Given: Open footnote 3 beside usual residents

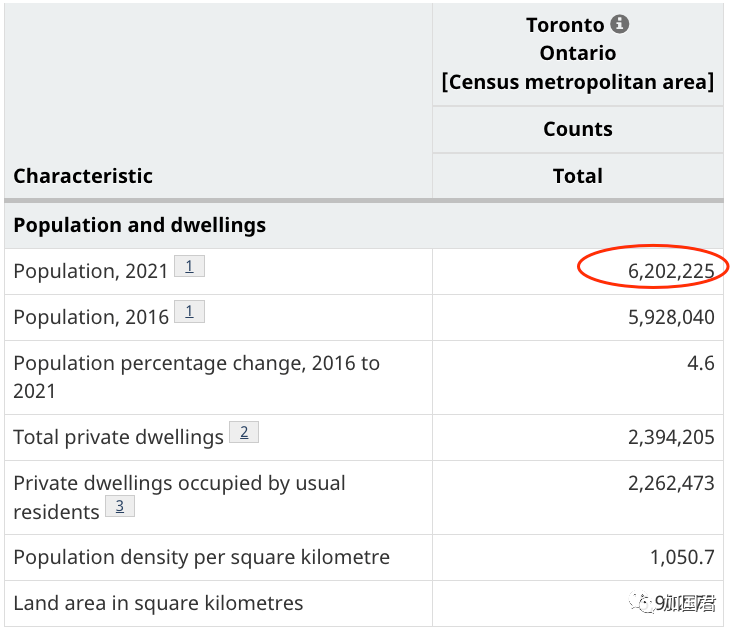Looking at the screenshot, I should [119, 507].
